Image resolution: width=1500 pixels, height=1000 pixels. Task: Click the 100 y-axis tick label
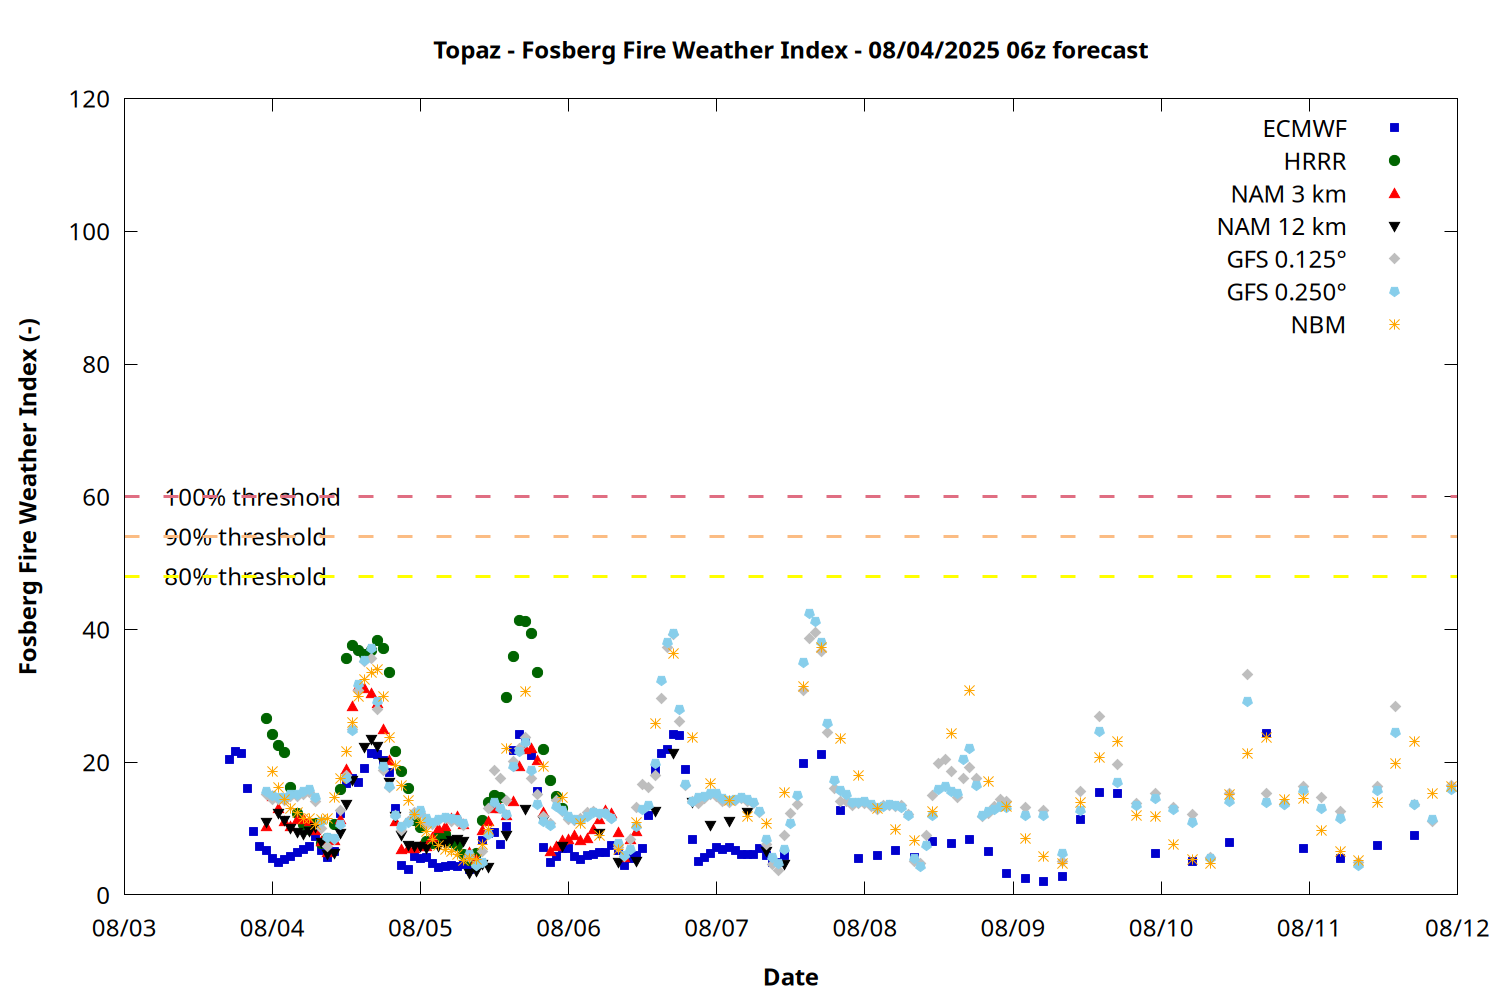coord(90,232)
